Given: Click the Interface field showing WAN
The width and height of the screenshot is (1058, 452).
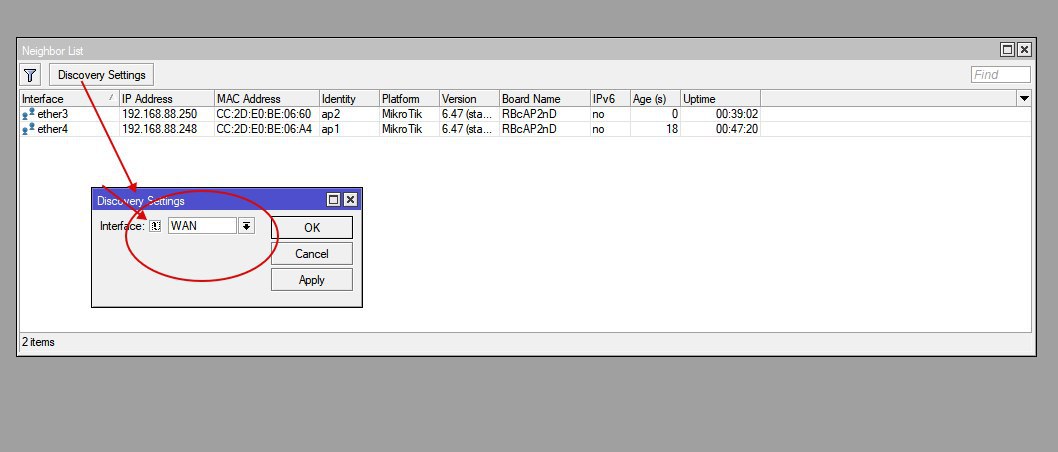Looking at the screenshot, I should tap(202, 226).
